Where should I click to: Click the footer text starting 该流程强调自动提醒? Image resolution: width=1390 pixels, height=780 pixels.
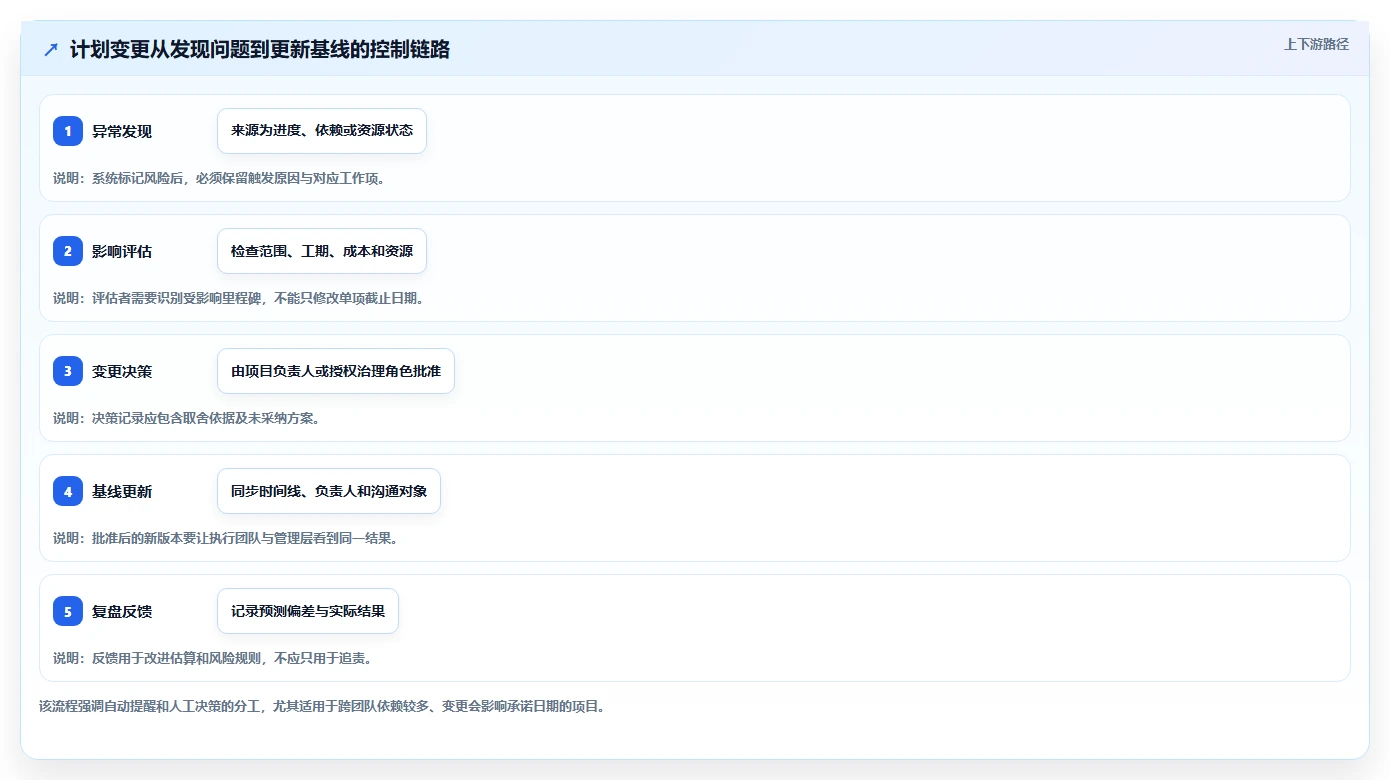pyautogui.click(x=322, y=706)
